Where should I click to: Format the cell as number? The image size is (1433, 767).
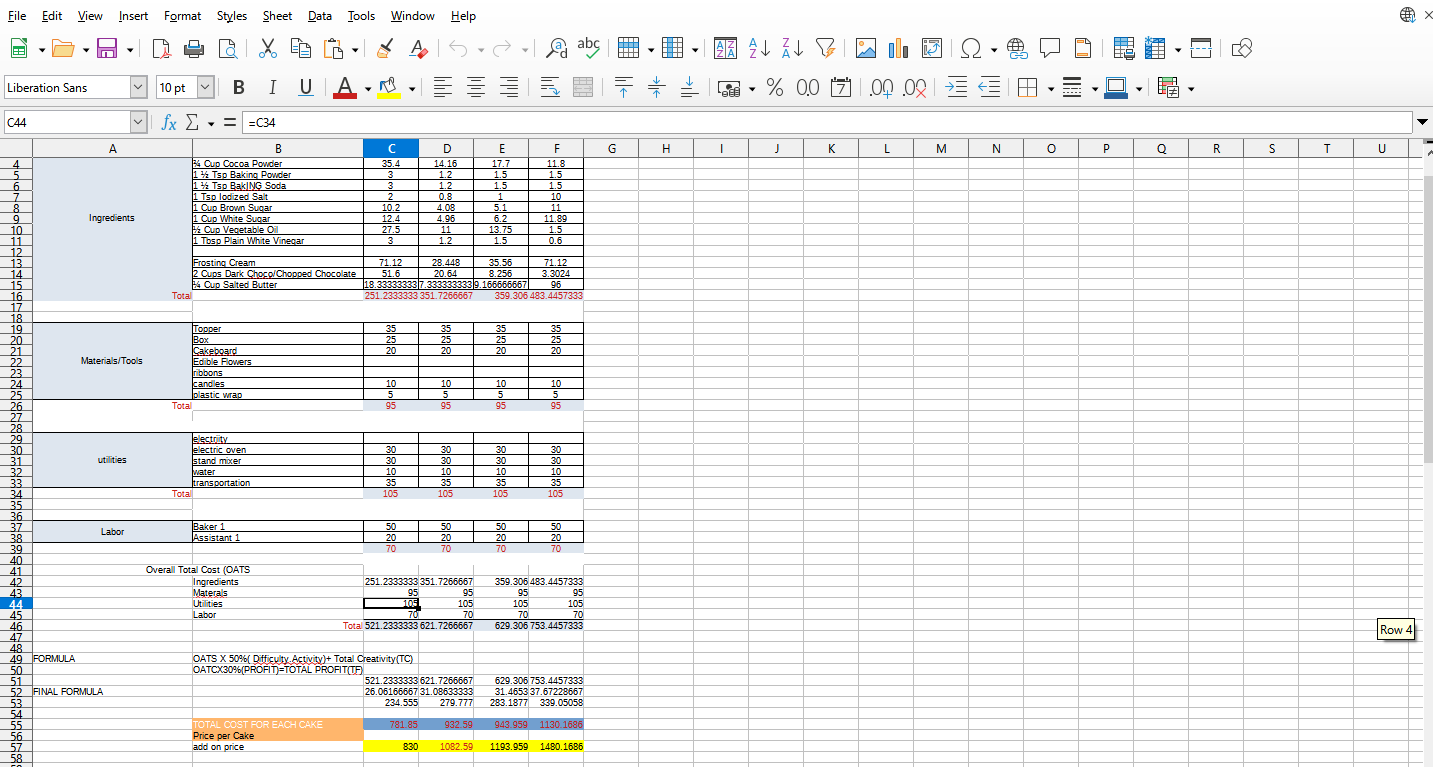[808, 88]
